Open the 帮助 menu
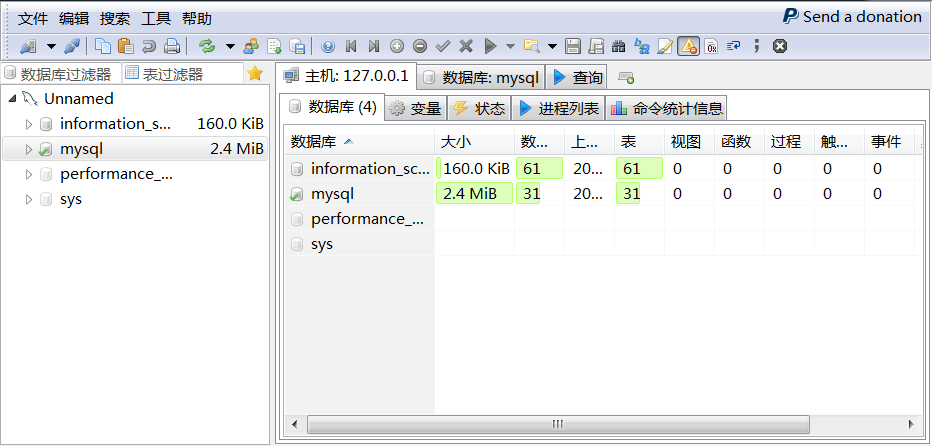This screenshot has height=446, width=932. tap(197, 18)
